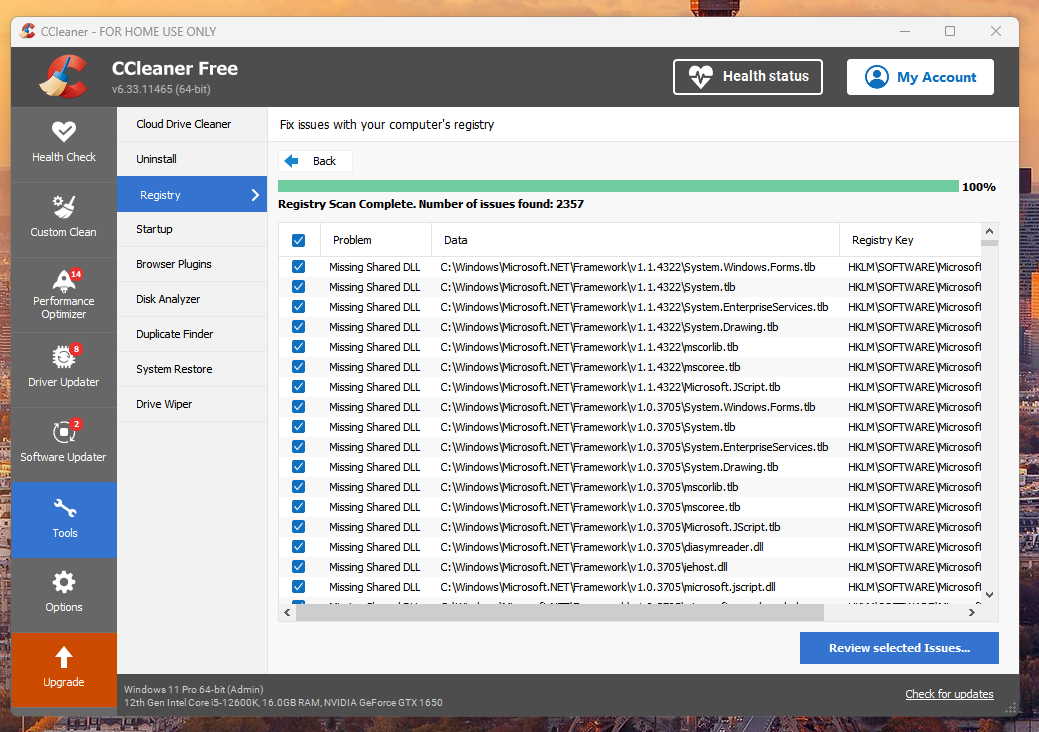Screen dimensions: 1039x732
Task: Open Drive Wiper tool
Action: tap(192, 404)
